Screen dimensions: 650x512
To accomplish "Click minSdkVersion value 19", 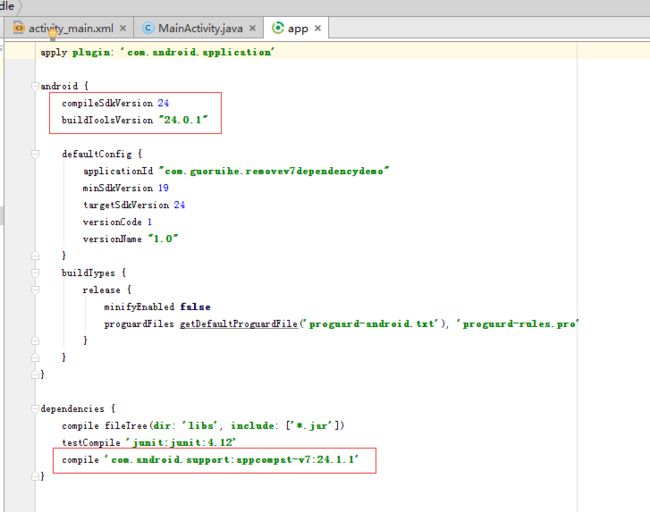I will click(163, 188).
